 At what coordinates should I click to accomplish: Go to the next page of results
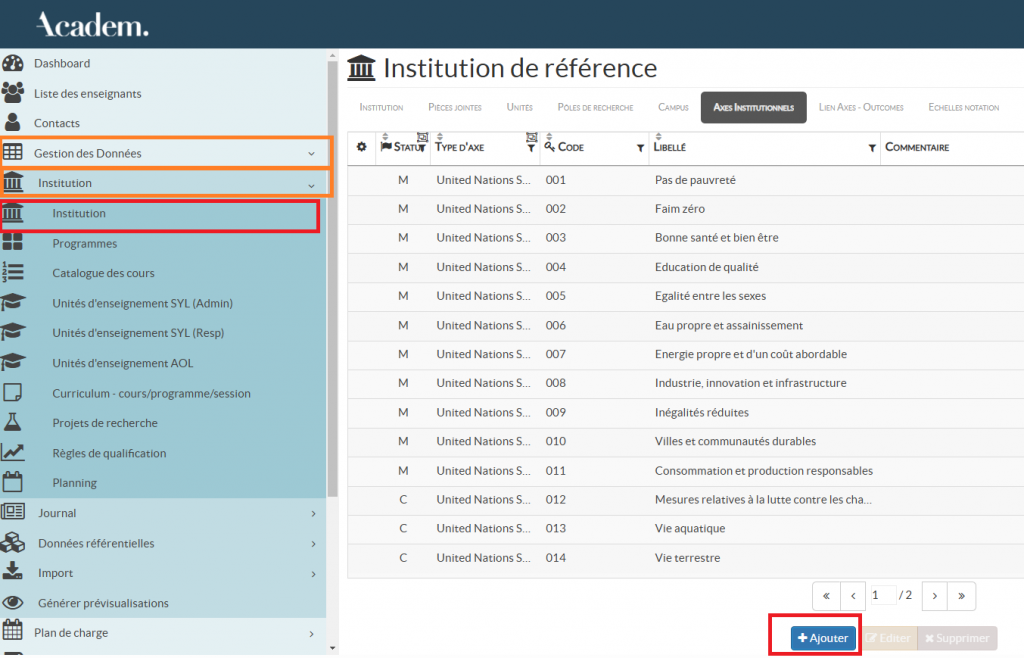(934, 595)
